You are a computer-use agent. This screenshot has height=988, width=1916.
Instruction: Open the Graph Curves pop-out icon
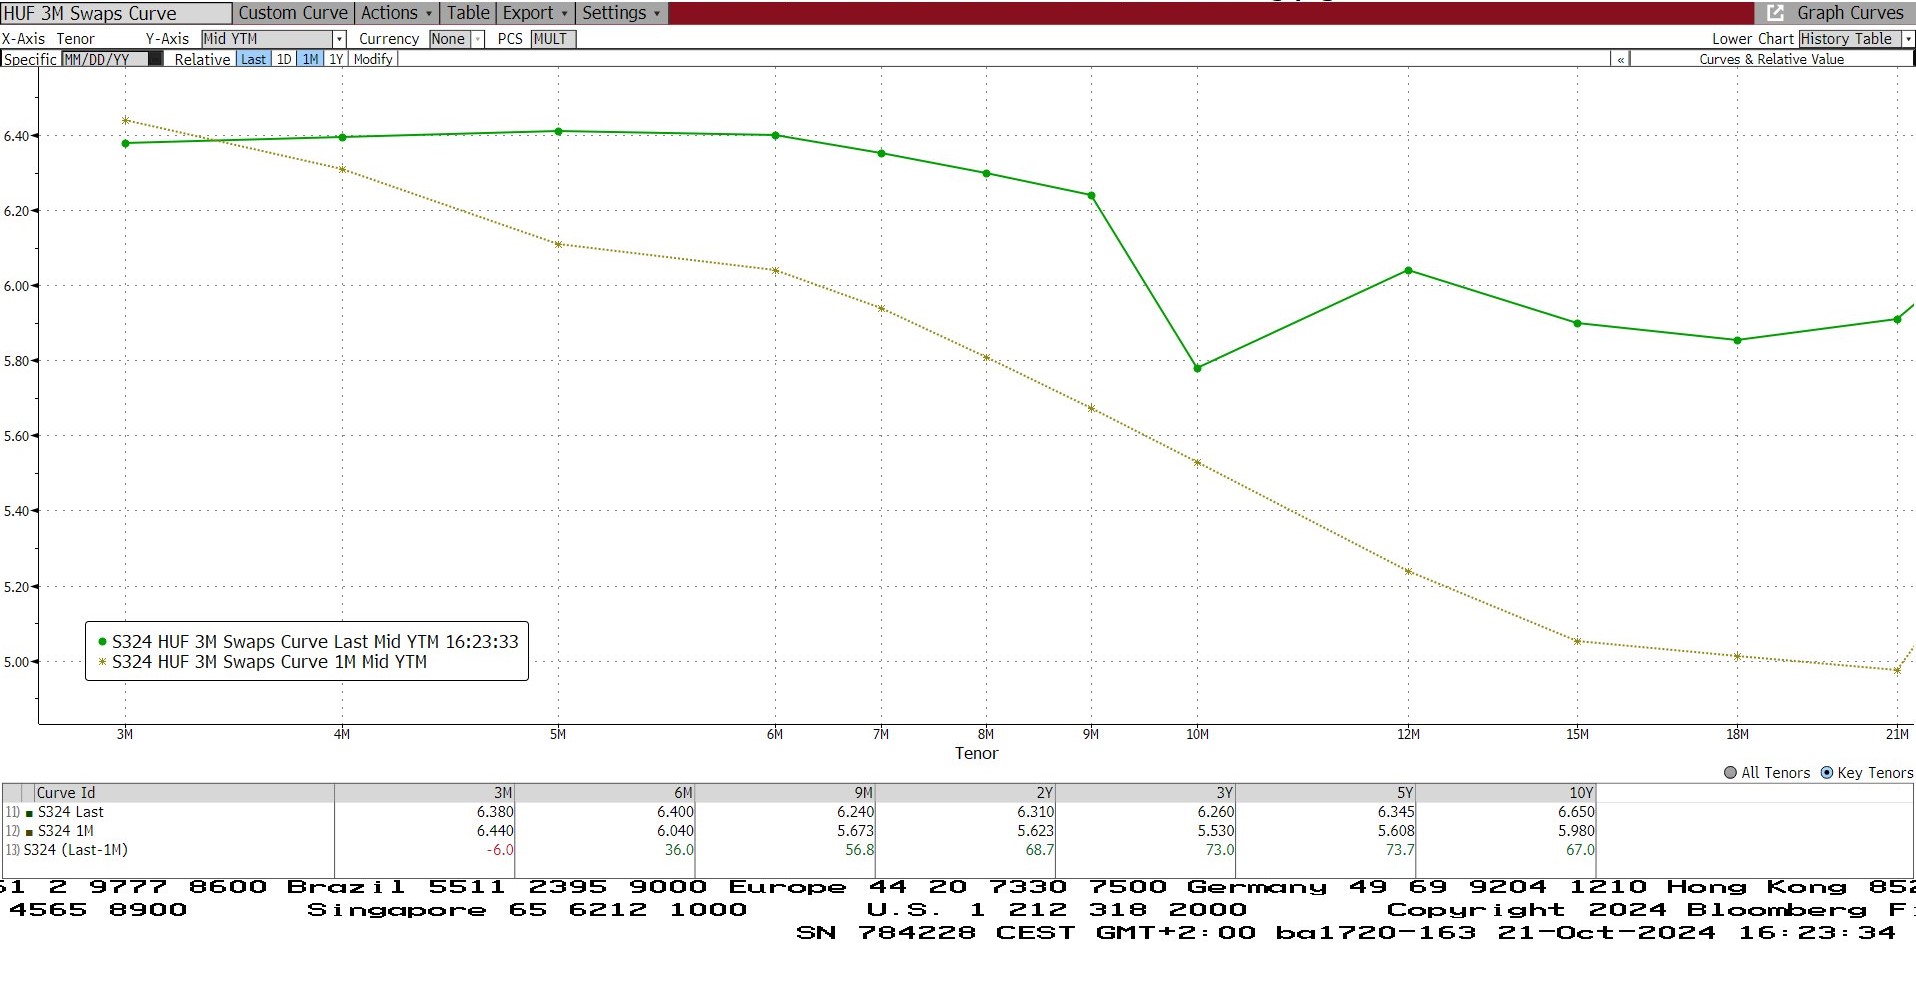coord(1775,13)
